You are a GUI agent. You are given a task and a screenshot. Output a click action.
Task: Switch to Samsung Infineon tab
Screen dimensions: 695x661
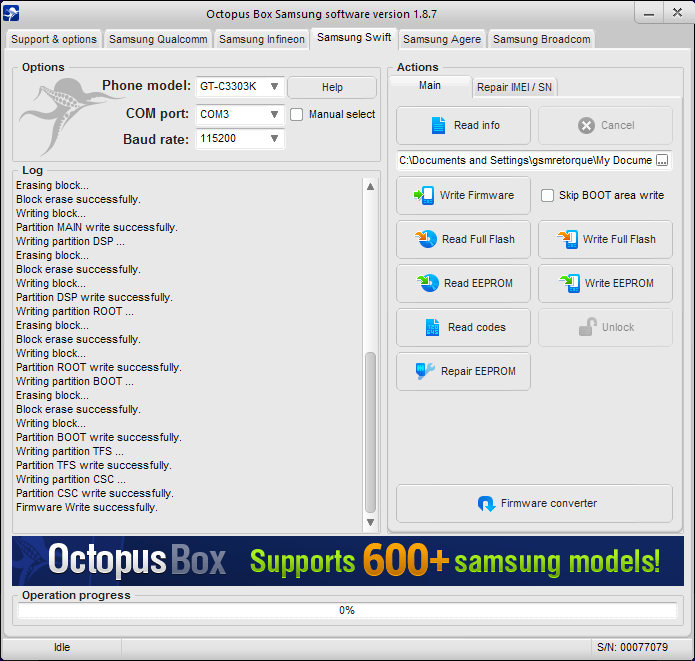262,39
